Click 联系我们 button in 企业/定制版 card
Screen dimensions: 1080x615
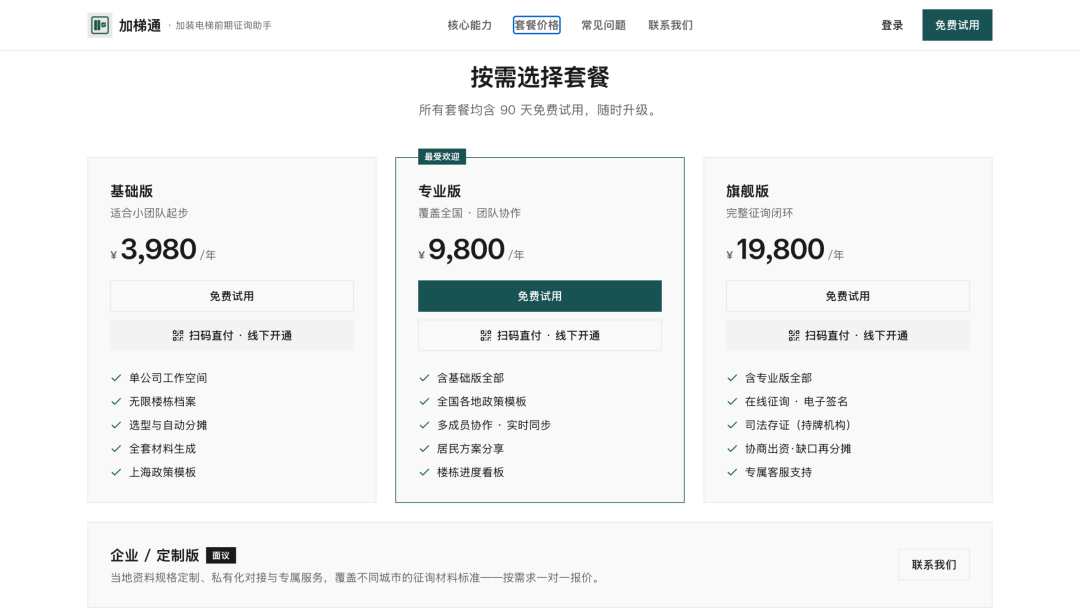coord(934,565)
